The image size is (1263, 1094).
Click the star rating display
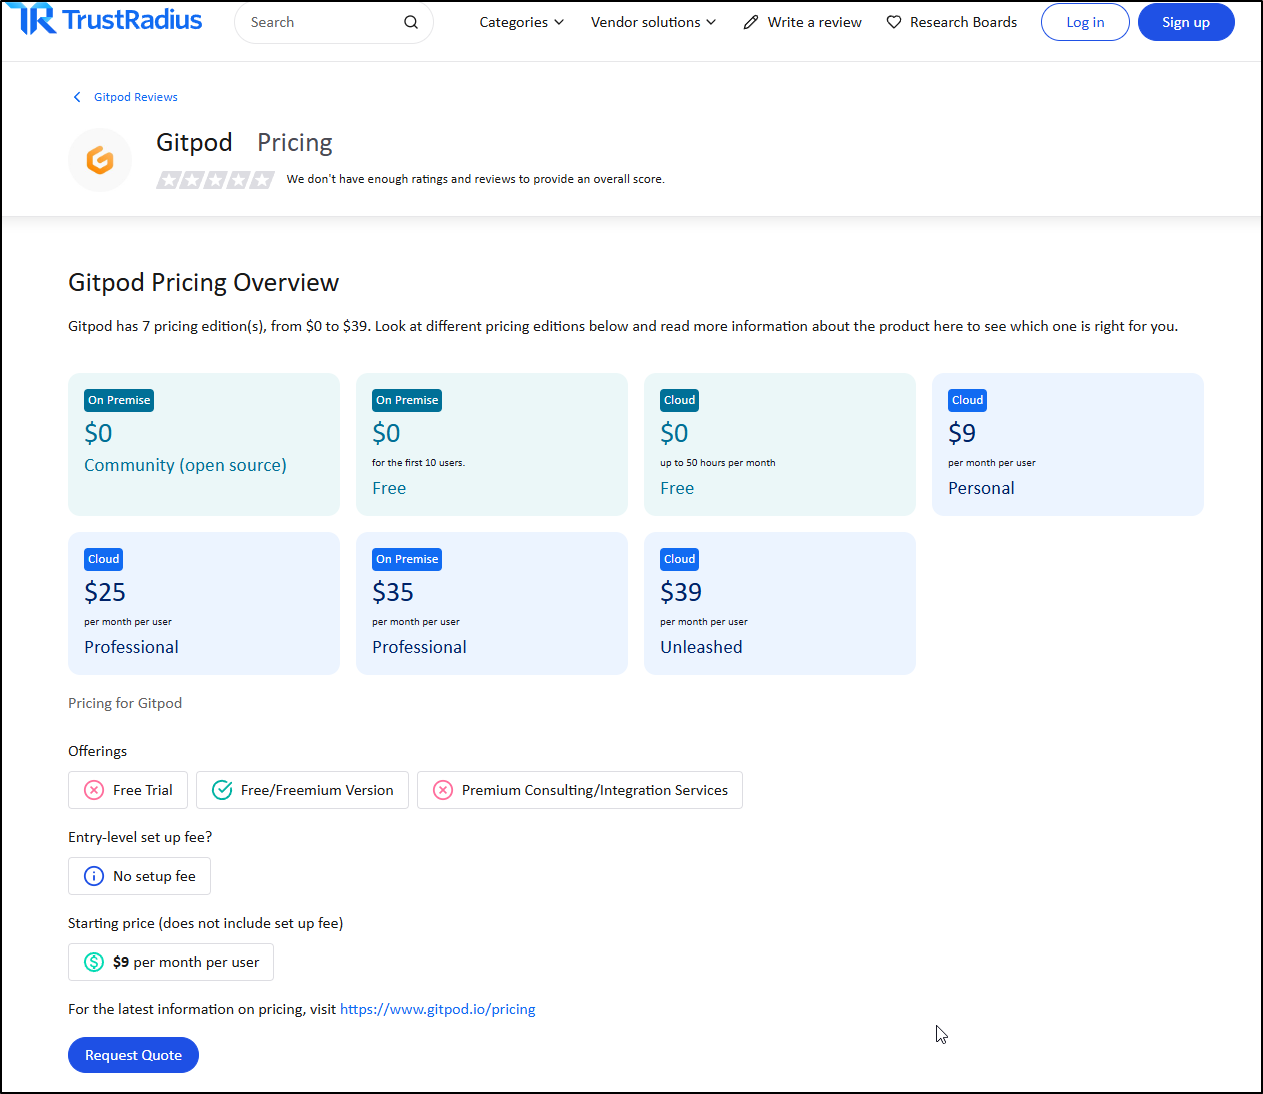215,180
